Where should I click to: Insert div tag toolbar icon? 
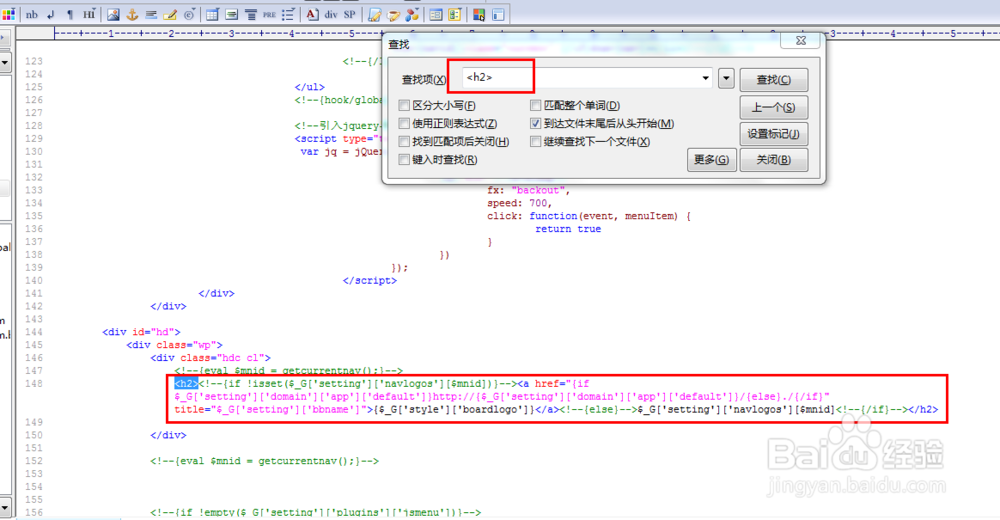click(x=331, y=14)
